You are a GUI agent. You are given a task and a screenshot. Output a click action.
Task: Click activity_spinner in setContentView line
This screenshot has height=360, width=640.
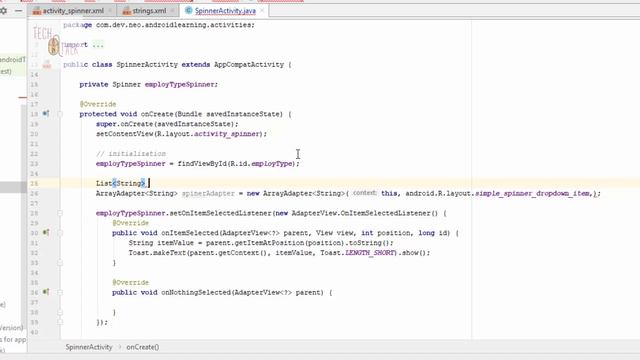coord(227,134)
